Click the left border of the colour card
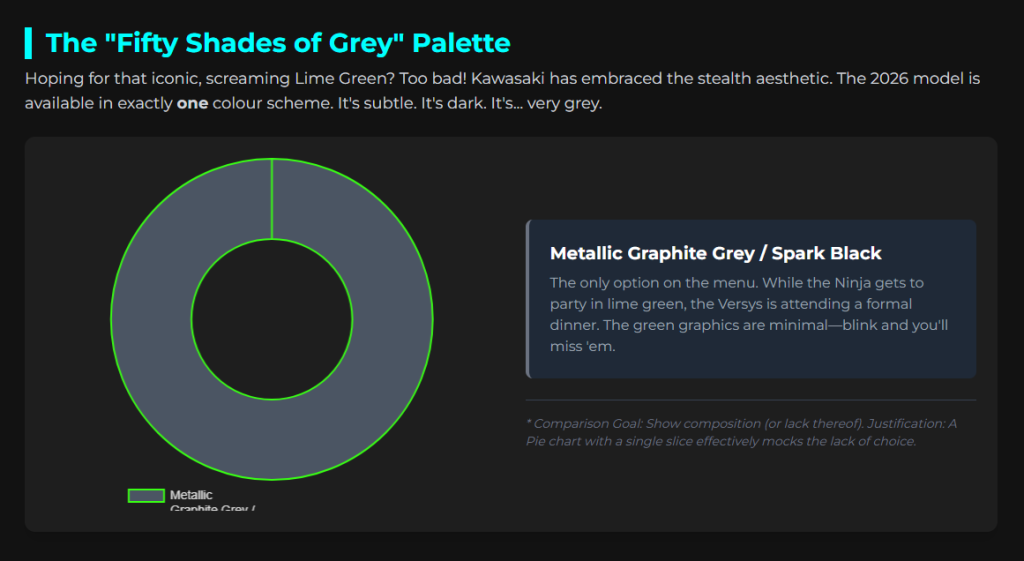Image resolution: width=1024 pixels, height=561 pixels. point(528,299)
